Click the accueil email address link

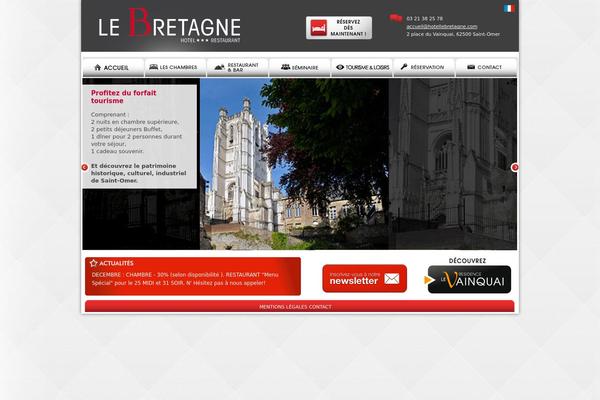442,26
